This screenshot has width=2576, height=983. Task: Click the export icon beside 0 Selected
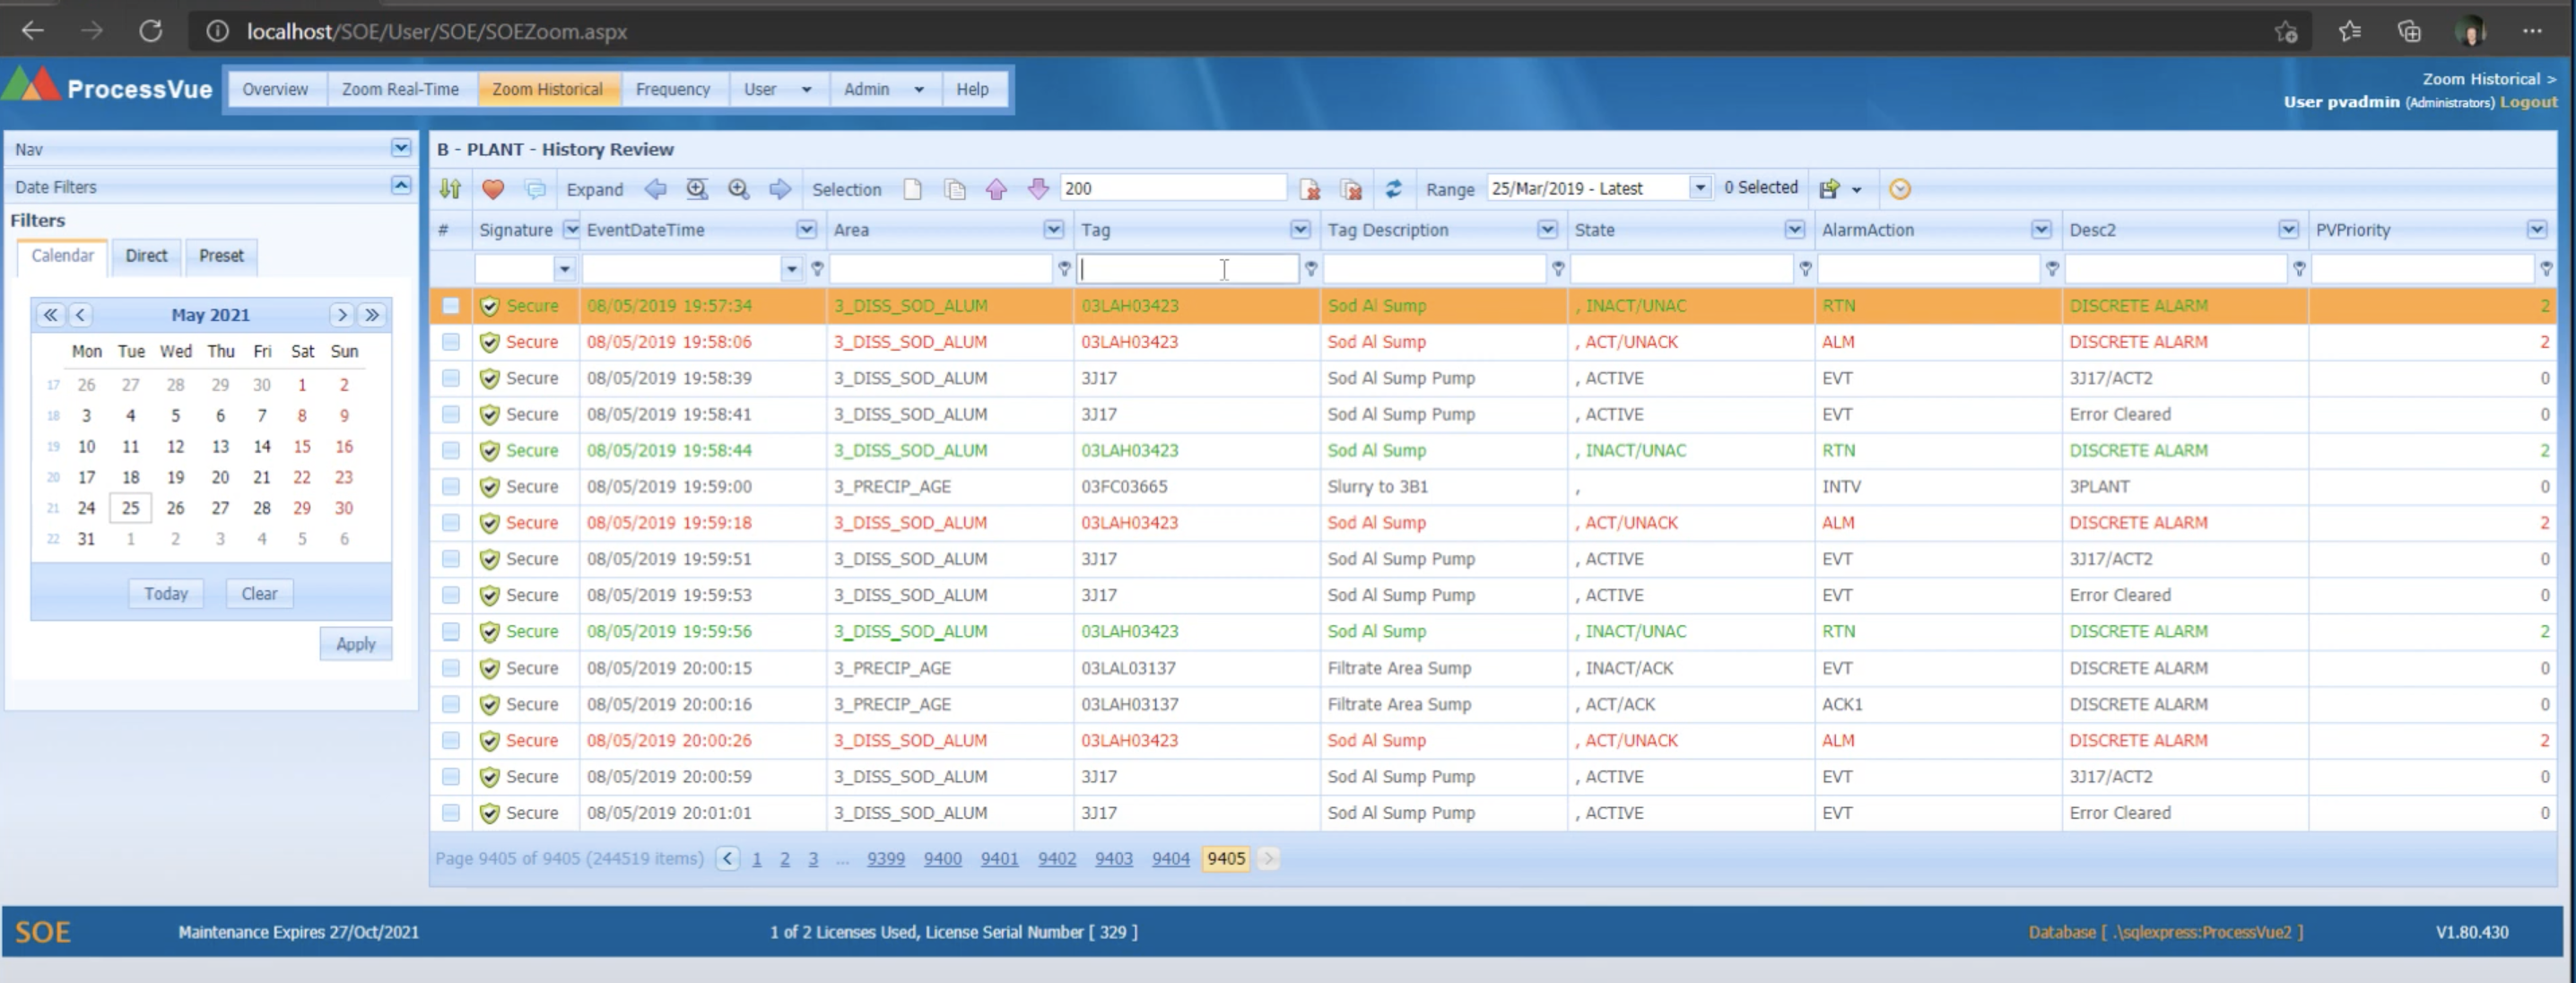[x=1830, y=189]
